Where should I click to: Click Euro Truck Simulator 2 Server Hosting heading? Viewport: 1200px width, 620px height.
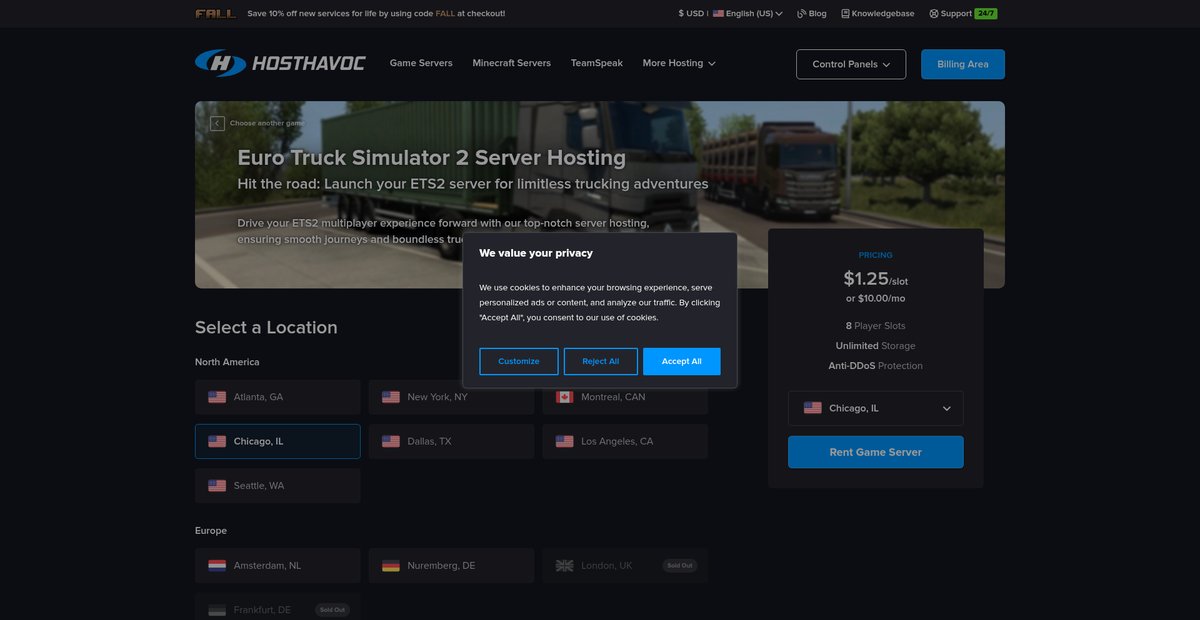click(x=432, y=157)
